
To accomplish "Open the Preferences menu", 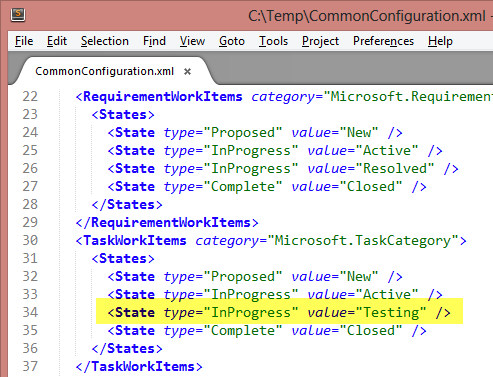I will pyautogui.click(x=383, y=41).
